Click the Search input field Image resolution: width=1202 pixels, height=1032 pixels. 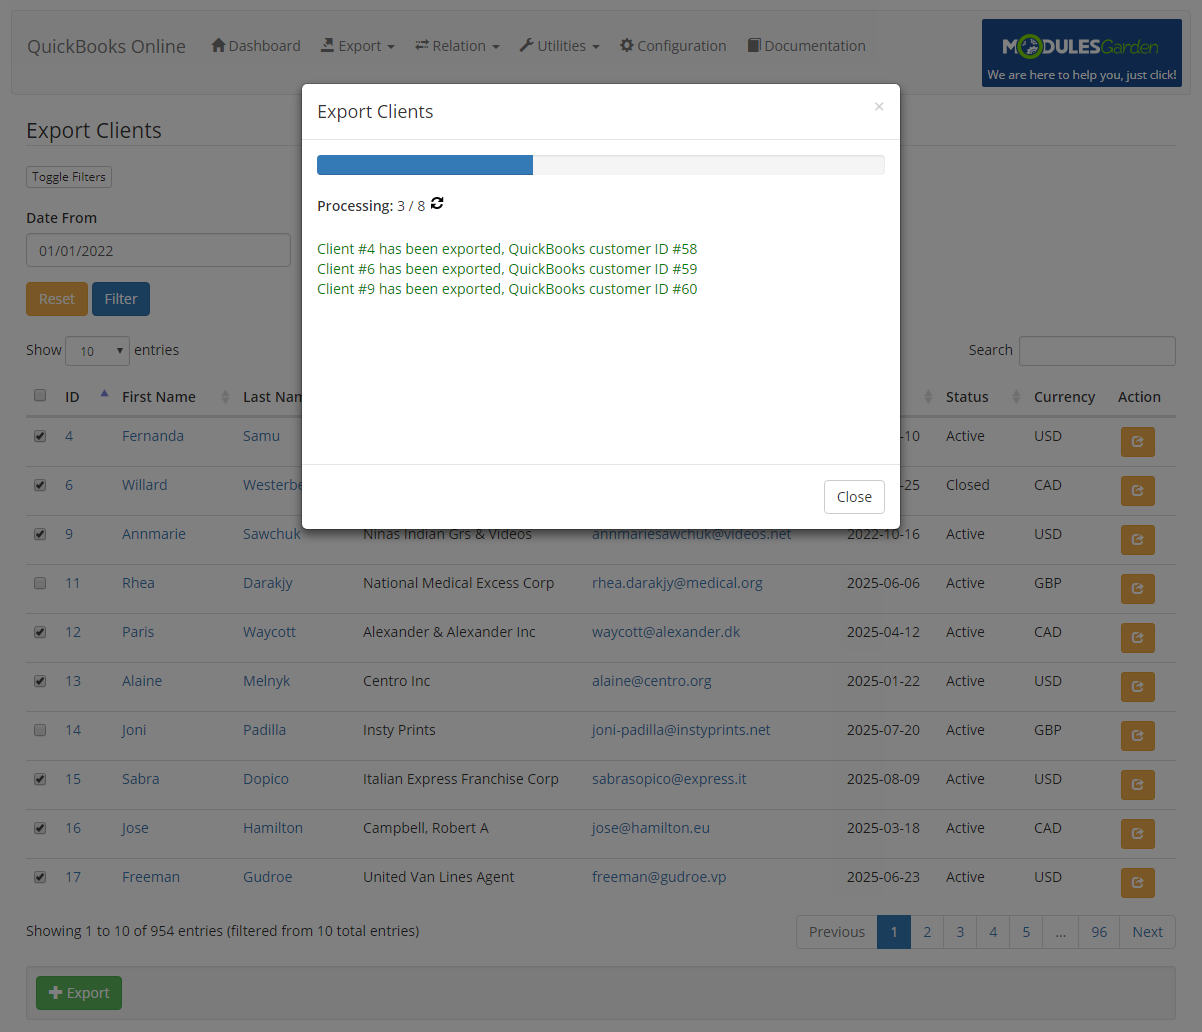pyautogui.click(x=1097, y=351)
